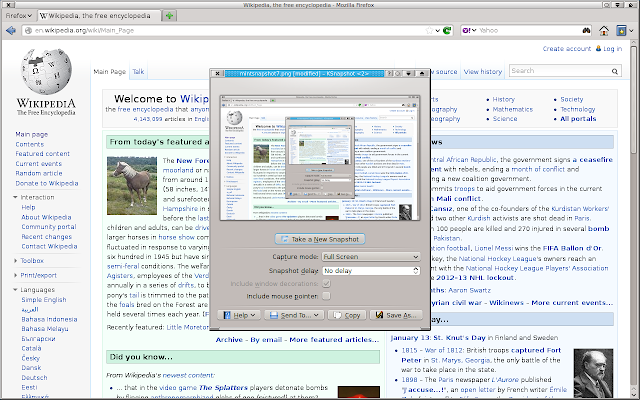Open KSnapshot Help menu button
Viewport: 640px width, 400px height.
(x=239, y=315)
